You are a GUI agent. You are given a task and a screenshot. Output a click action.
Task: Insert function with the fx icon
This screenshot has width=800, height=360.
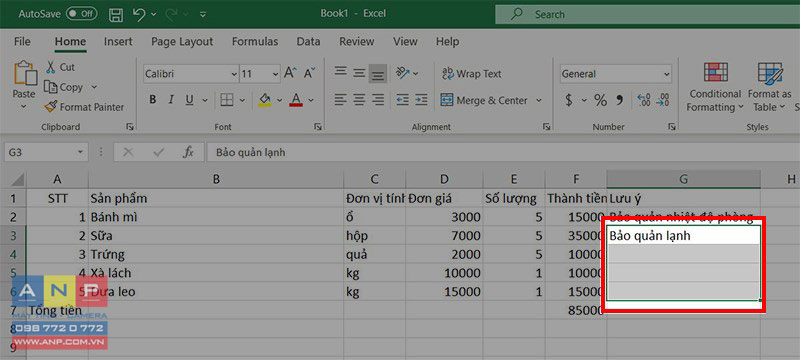(189, 152)
